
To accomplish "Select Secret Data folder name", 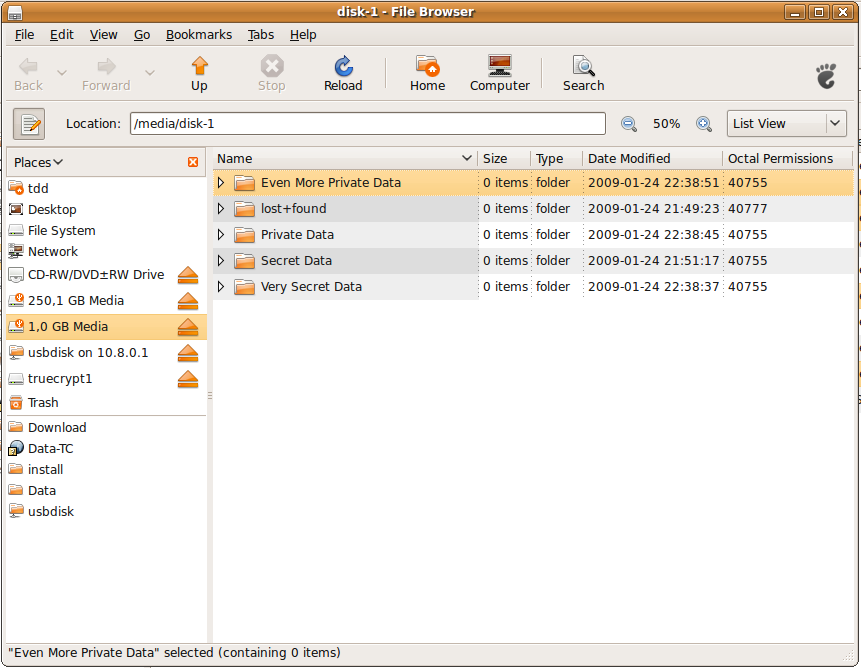I will tap(297, 261).
